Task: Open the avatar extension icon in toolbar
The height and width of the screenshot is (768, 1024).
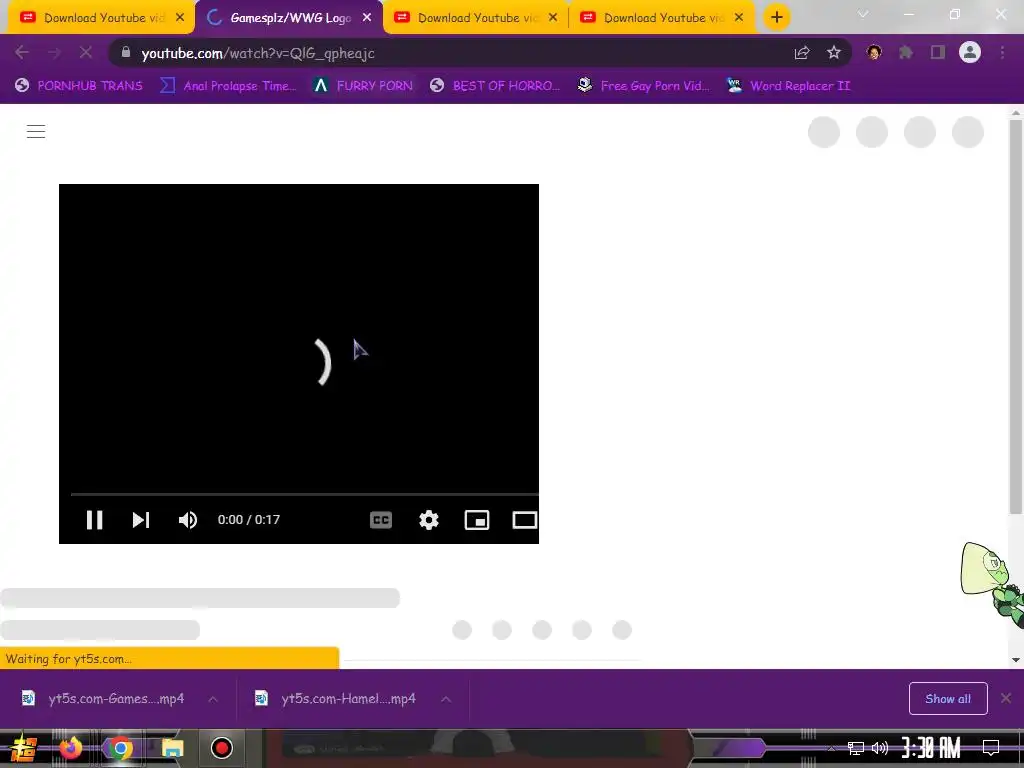Action: point(874,52)
